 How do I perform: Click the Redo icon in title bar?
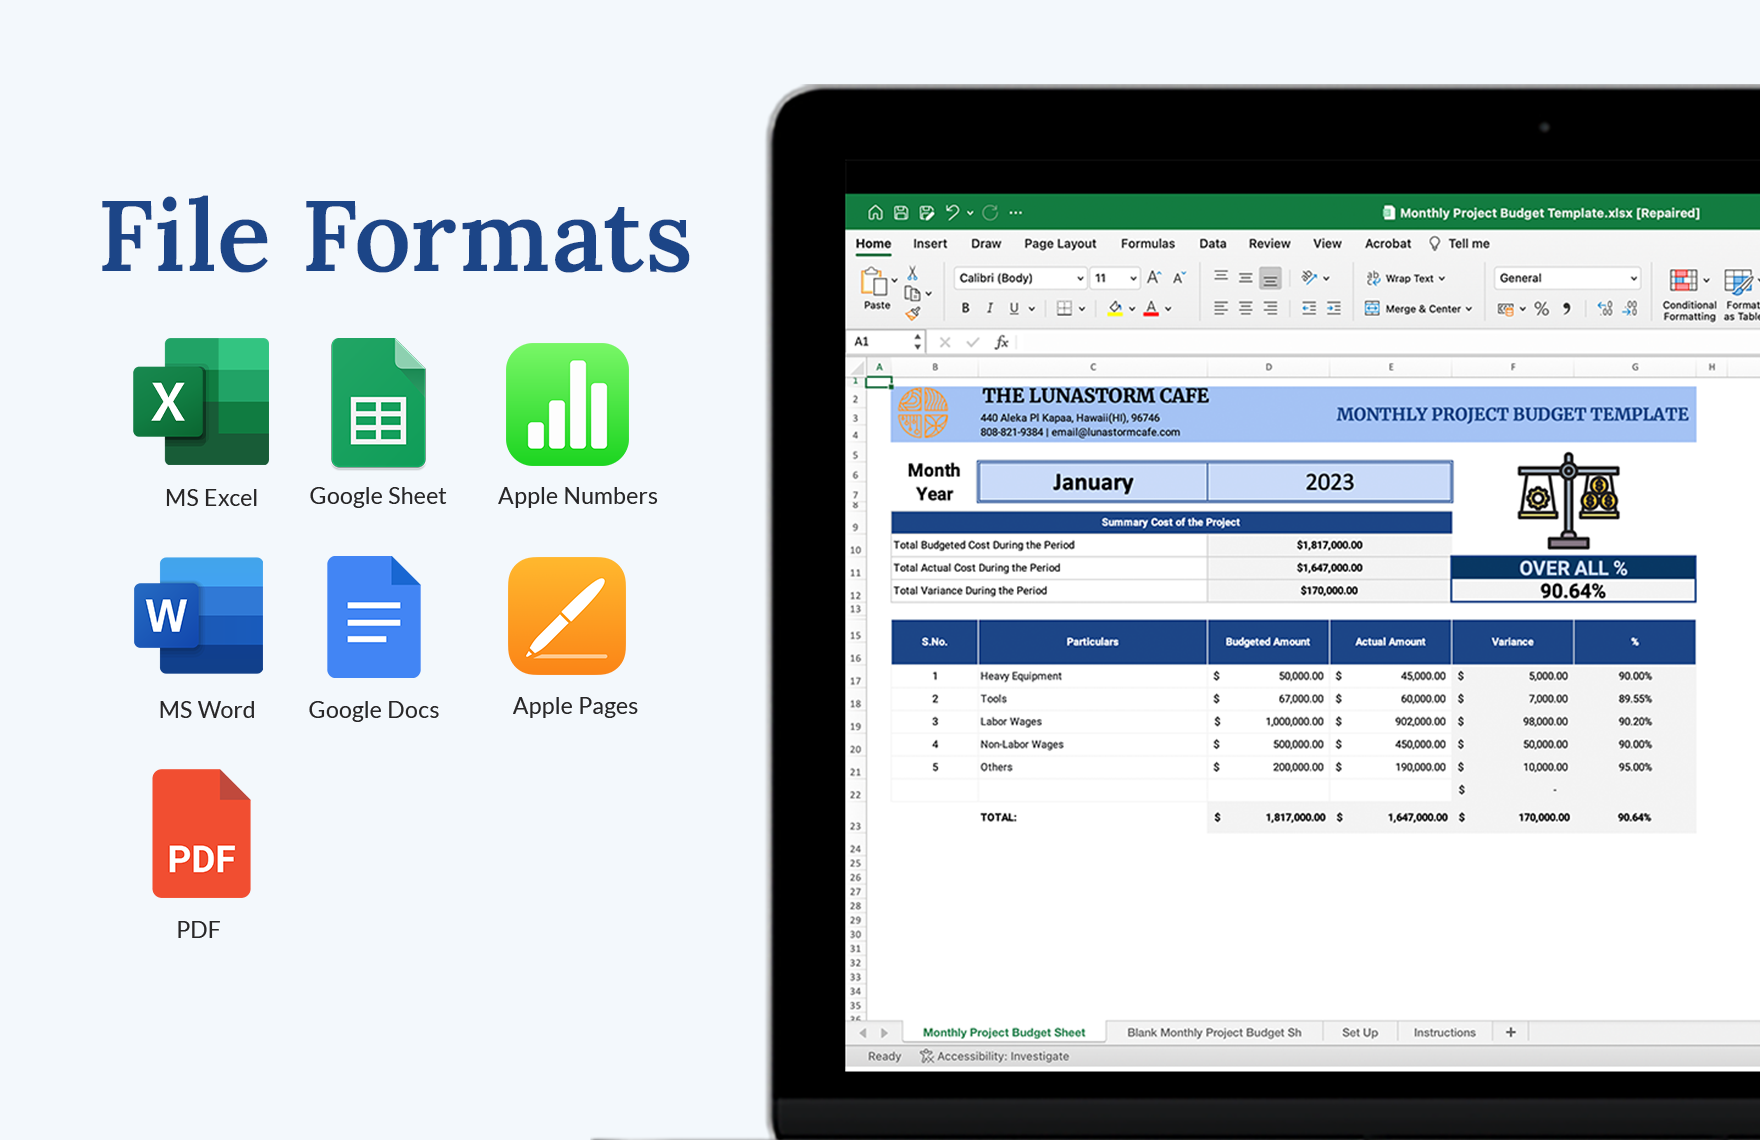(990, 212)
